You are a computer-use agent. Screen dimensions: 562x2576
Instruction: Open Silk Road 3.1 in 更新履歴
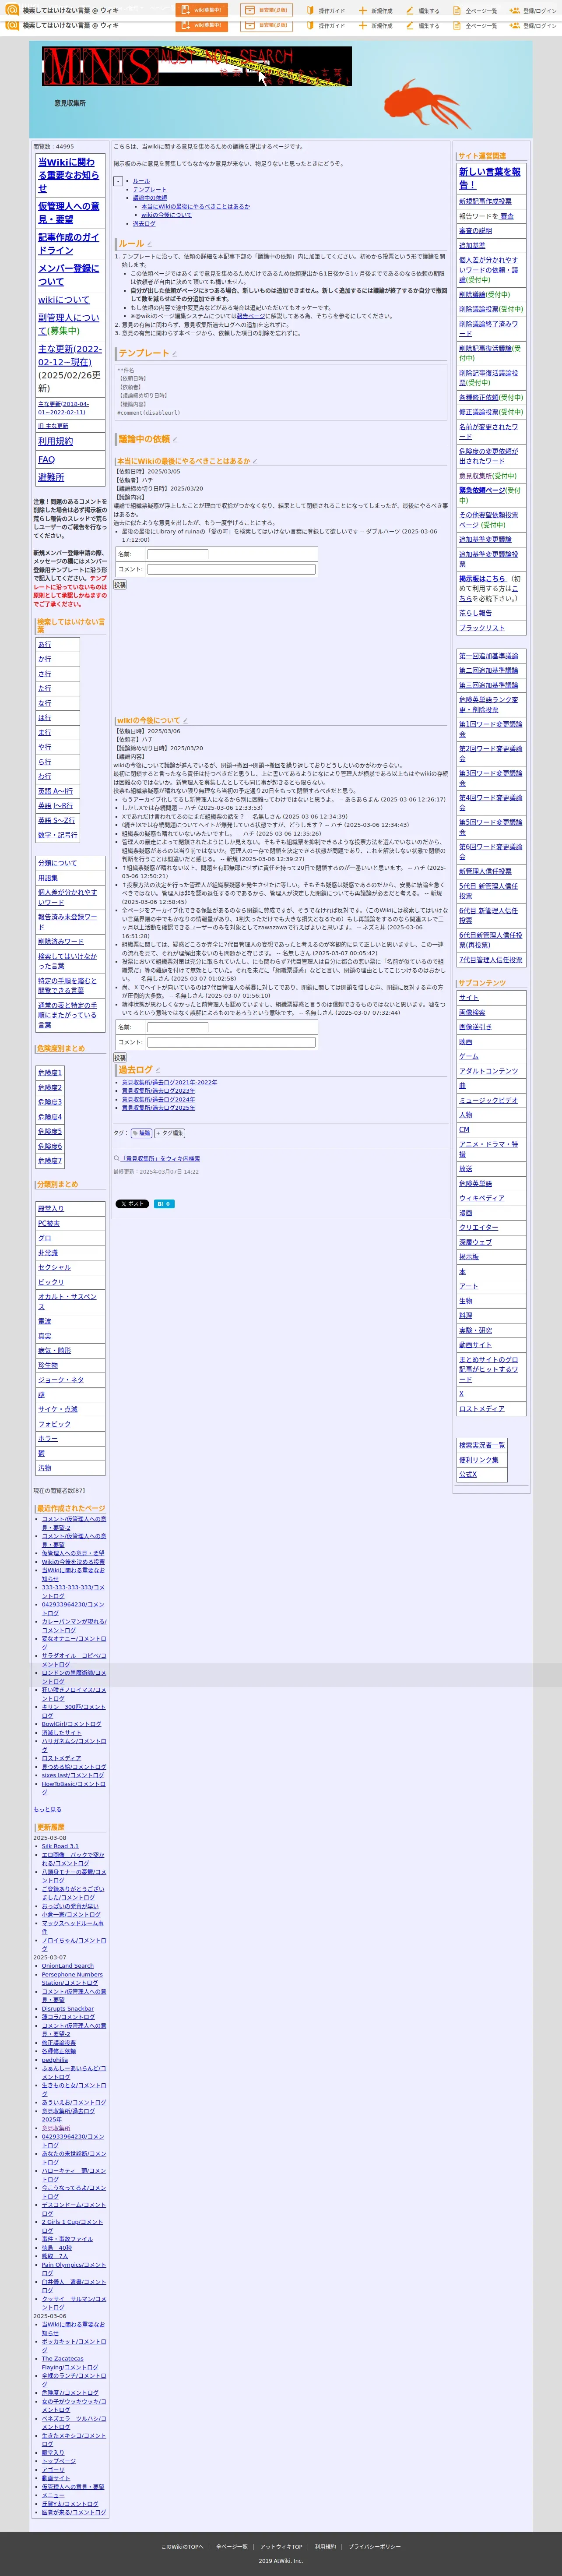coord(60,1847)
